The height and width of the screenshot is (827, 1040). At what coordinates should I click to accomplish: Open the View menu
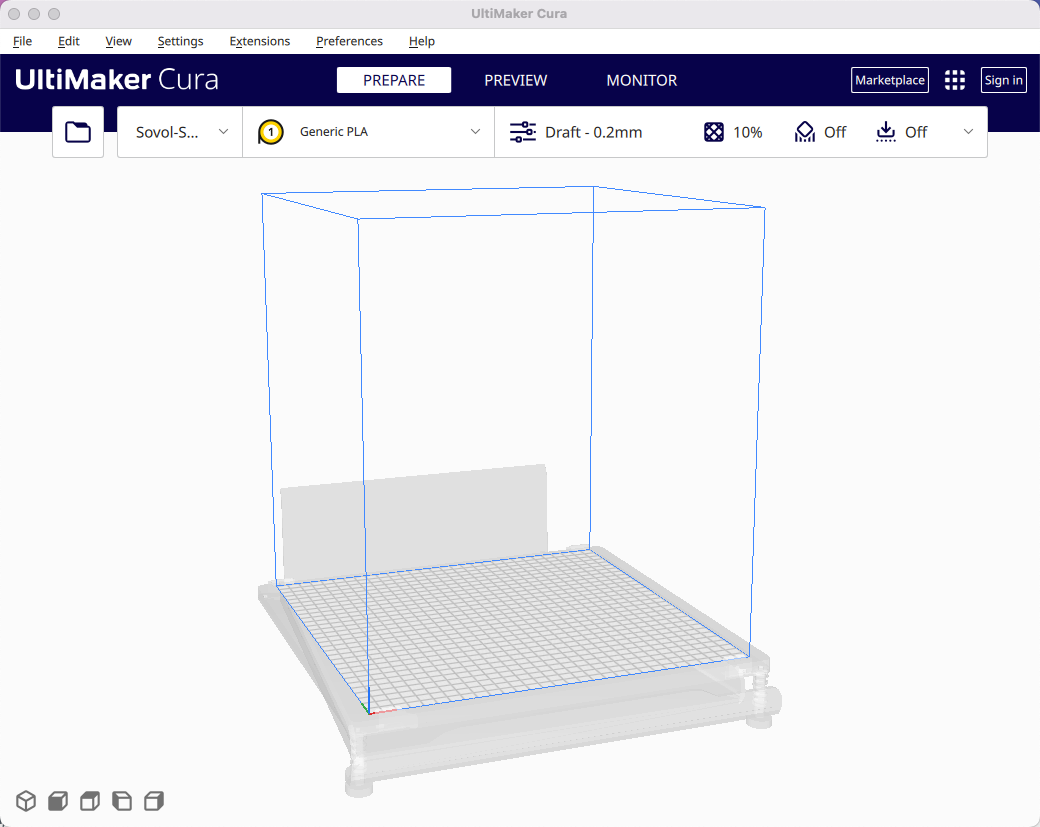click(x=118, y=41)
